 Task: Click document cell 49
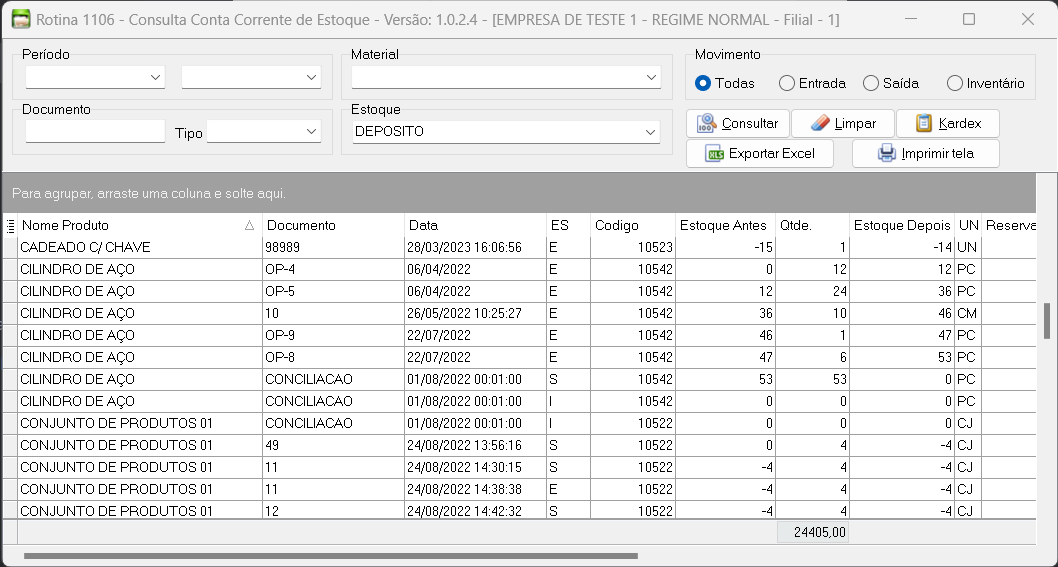click(333, 445)
